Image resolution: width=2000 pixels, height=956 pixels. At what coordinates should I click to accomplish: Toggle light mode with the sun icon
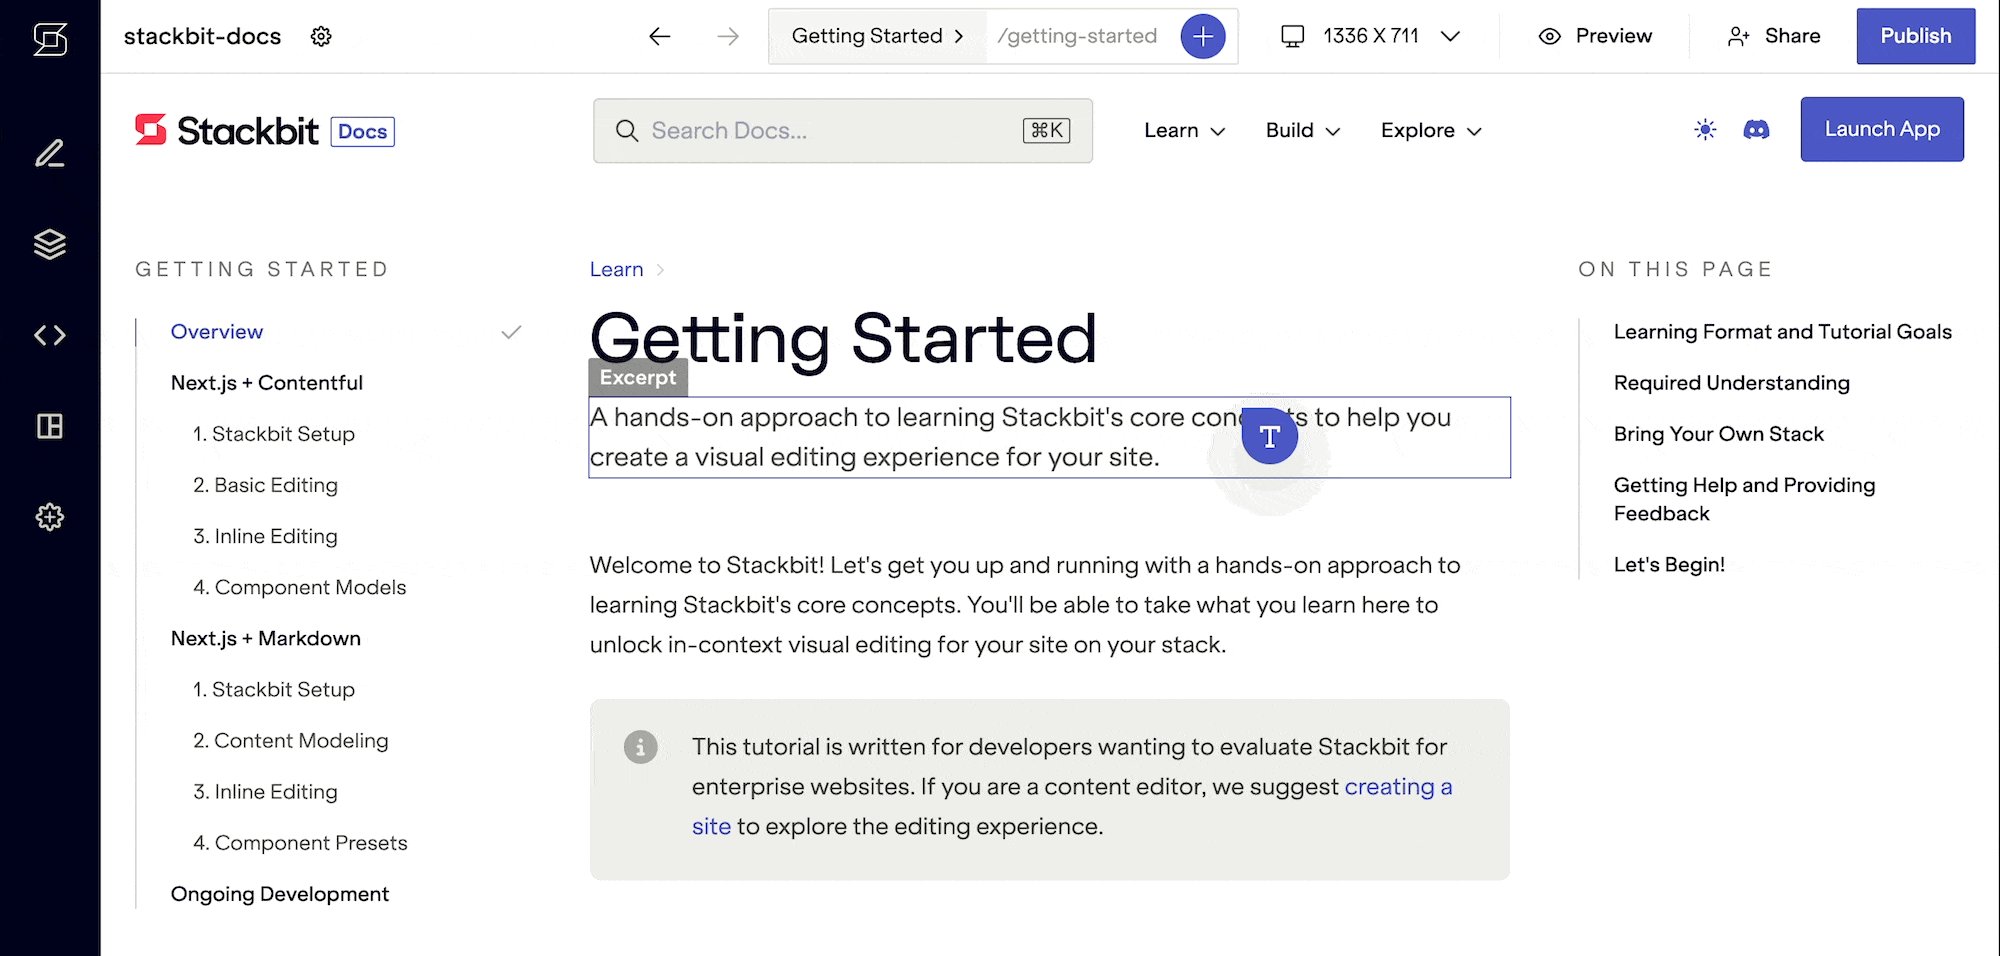point(1704,129)
